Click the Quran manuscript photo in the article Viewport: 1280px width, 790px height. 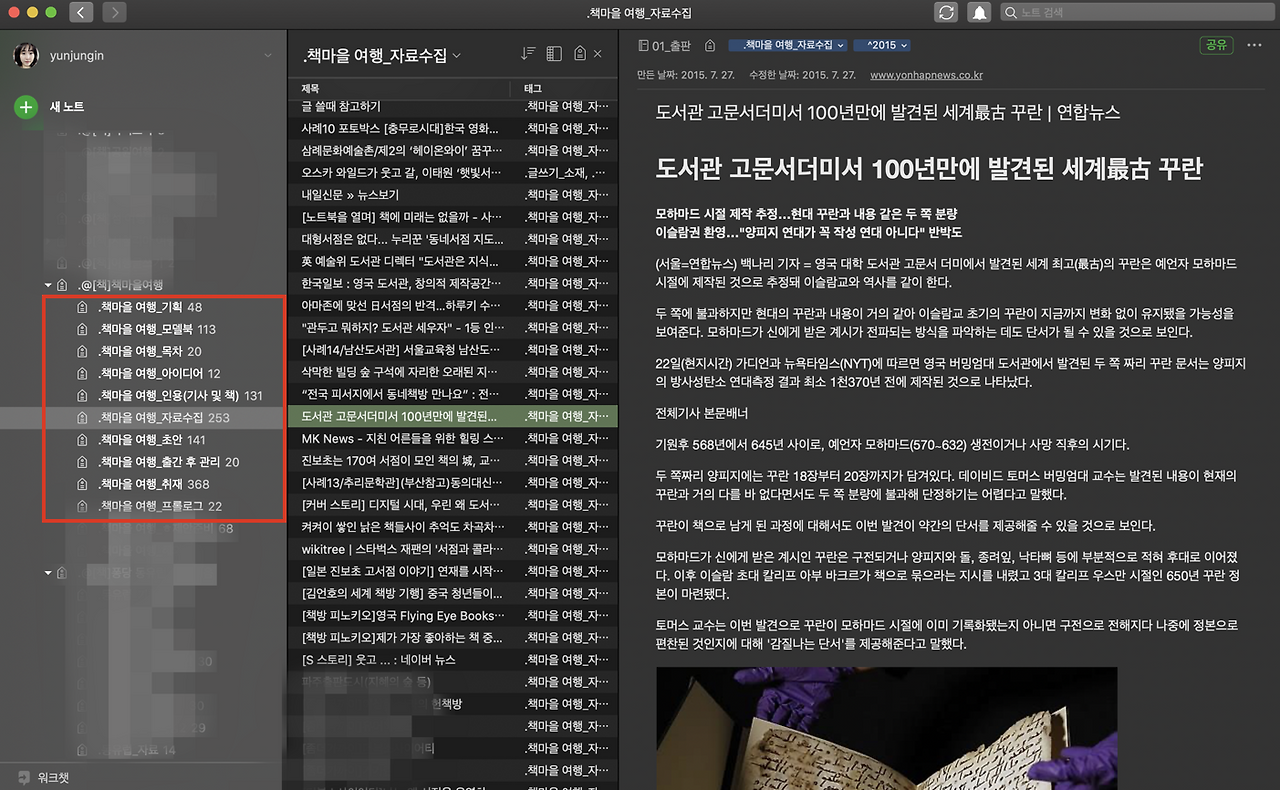pos(886,728)
